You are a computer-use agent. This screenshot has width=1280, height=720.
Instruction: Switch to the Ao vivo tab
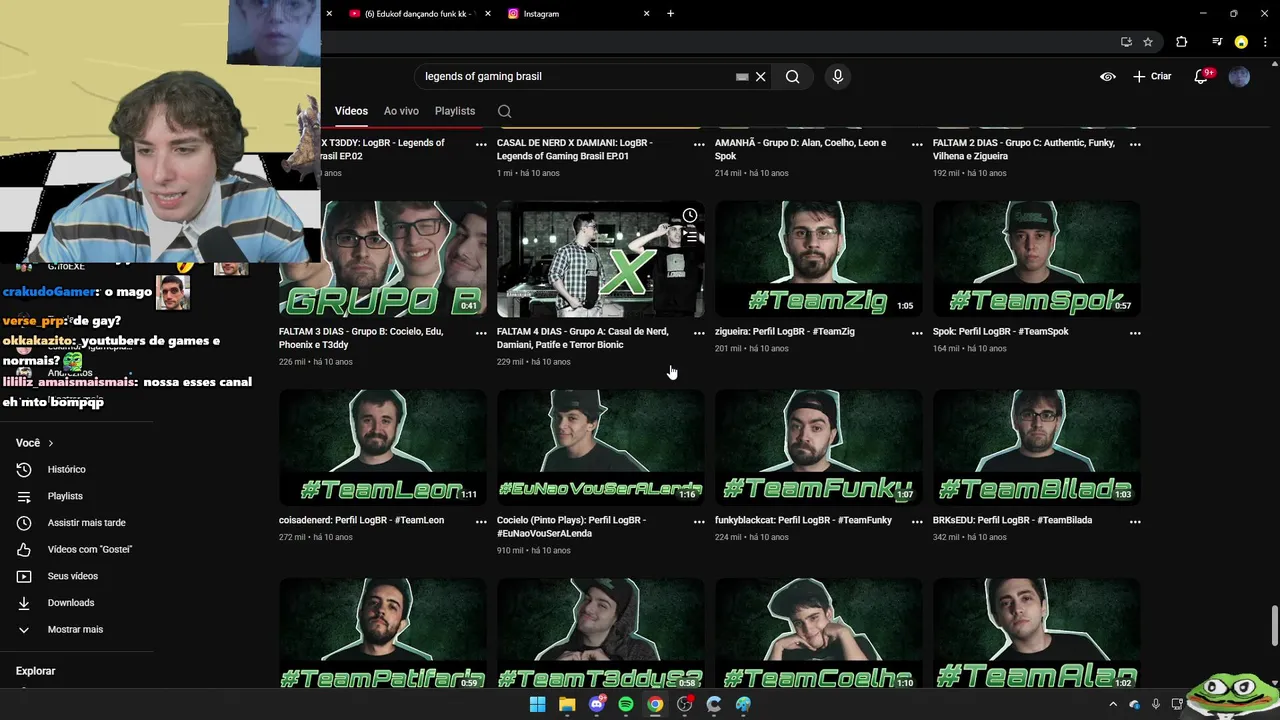click(401, 111)
